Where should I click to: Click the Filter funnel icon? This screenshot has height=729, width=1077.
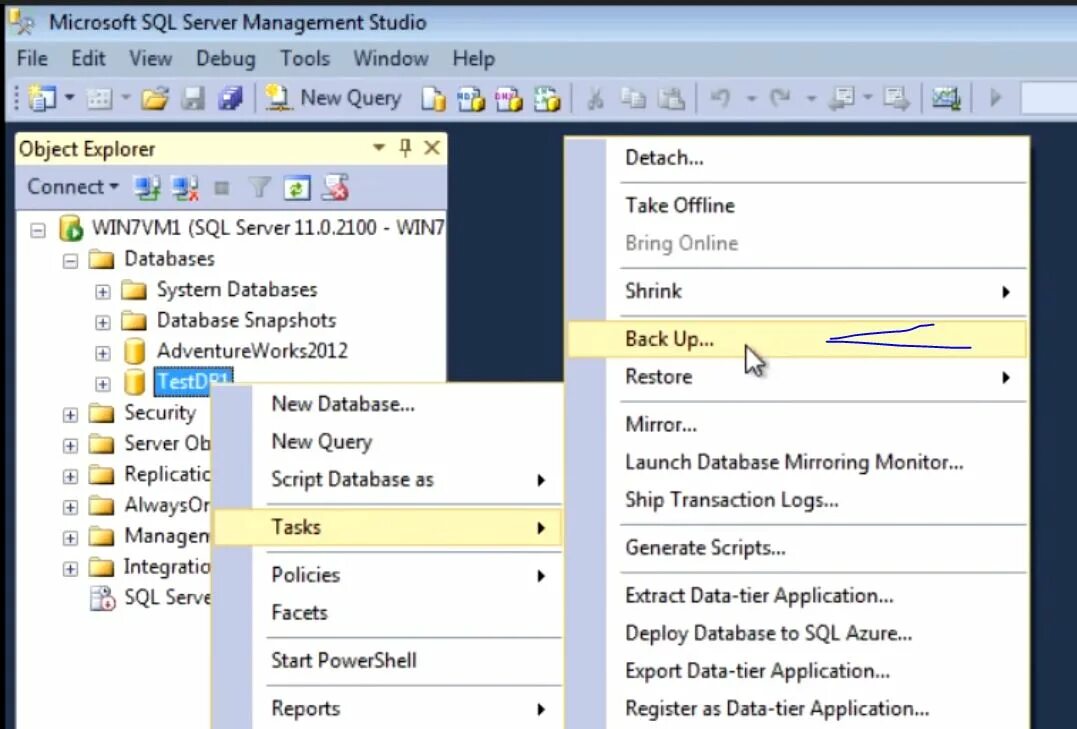(x=259, y=187)
